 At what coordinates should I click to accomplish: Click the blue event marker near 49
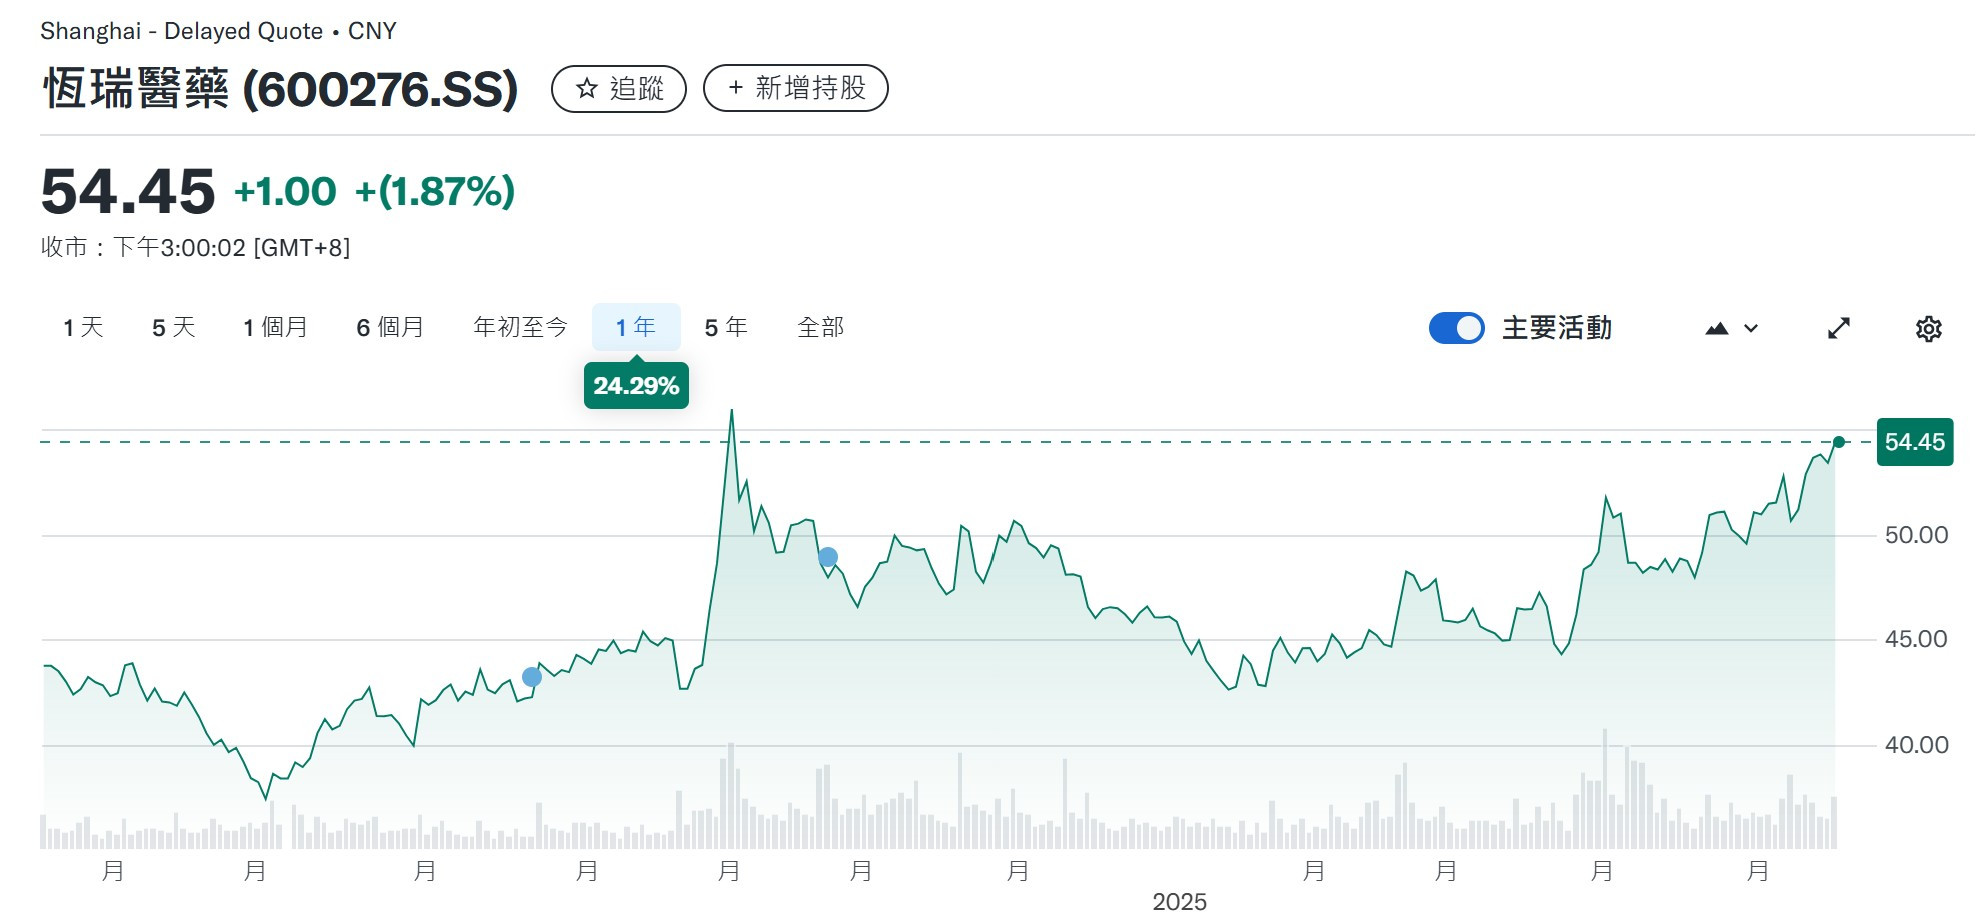828,557
